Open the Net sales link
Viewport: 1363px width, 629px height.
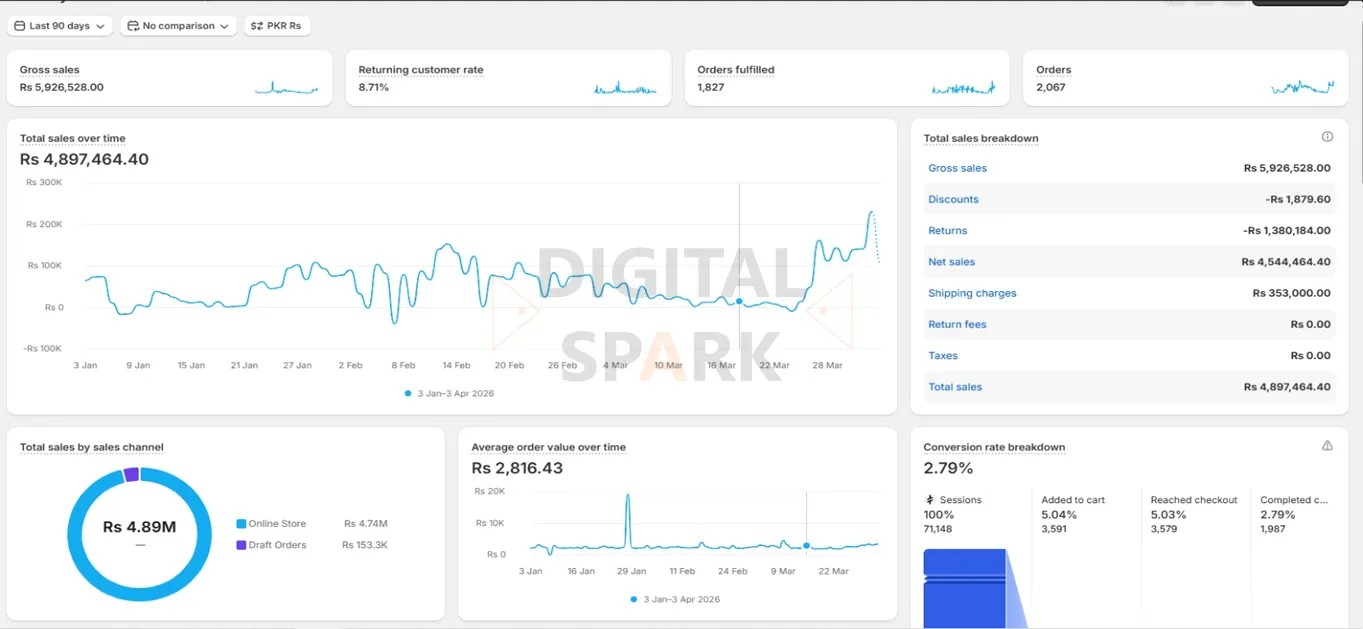(x=950, y=261)
